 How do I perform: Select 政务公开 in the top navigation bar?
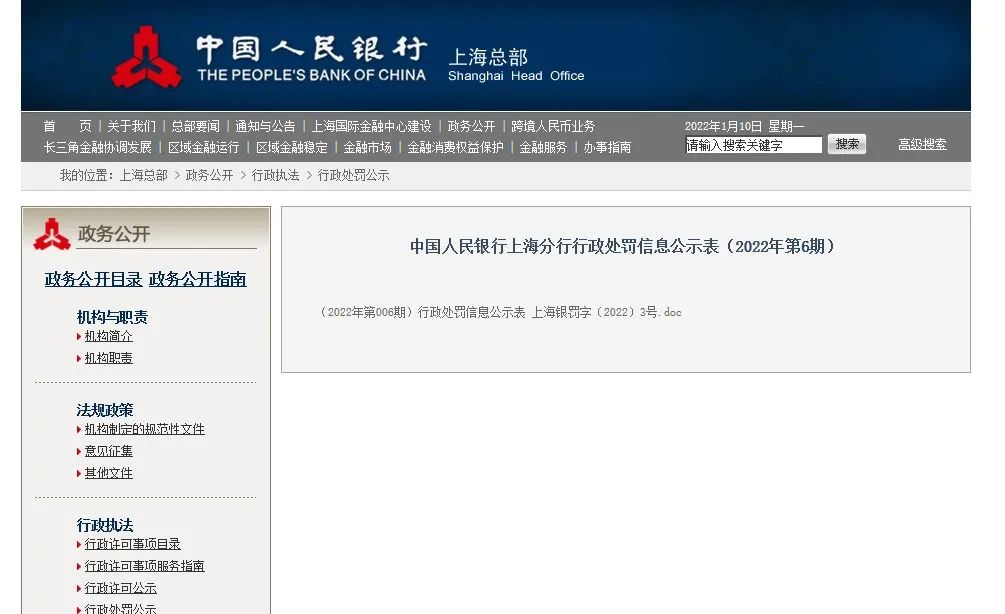click(472, 126)
